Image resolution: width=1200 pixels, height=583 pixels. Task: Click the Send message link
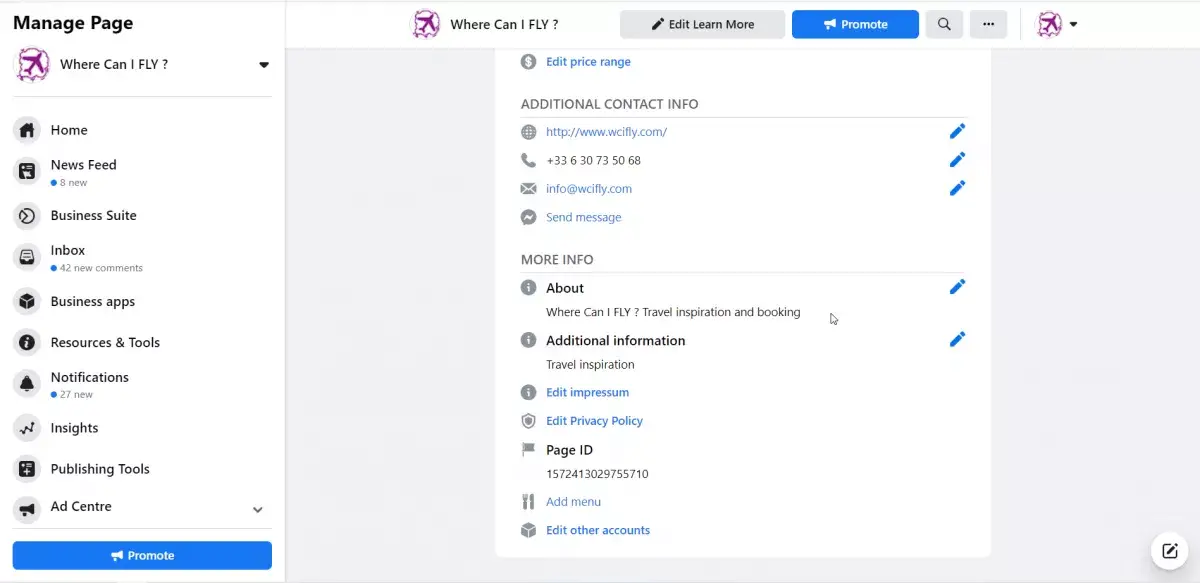[x=583, y=217]
